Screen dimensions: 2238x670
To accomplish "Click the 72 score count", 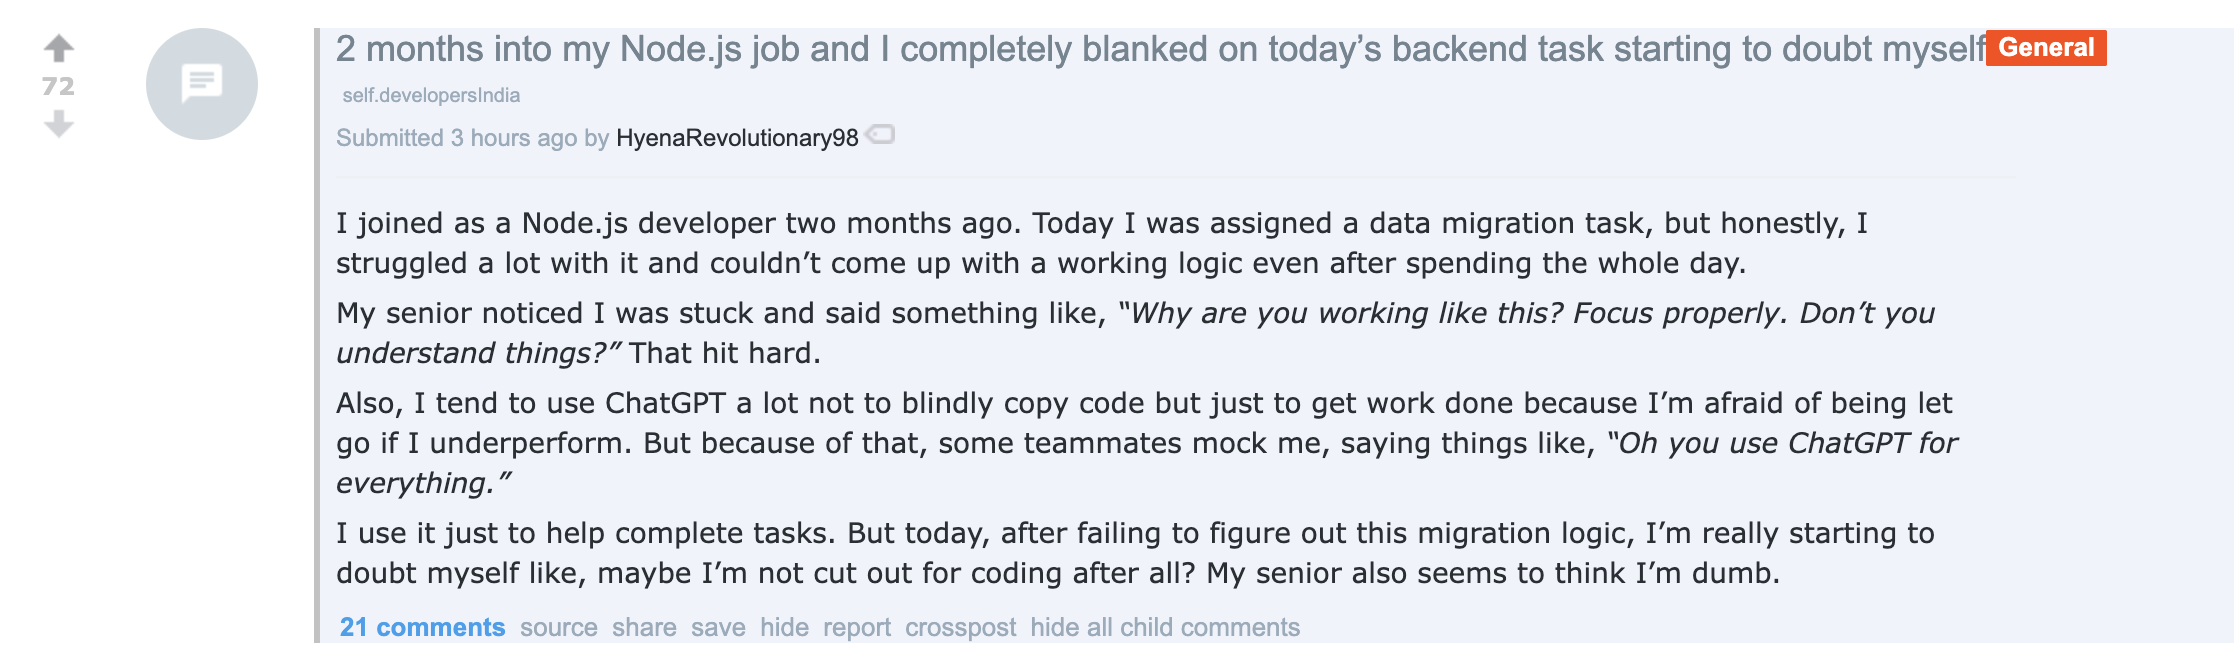I will [58, 86].
